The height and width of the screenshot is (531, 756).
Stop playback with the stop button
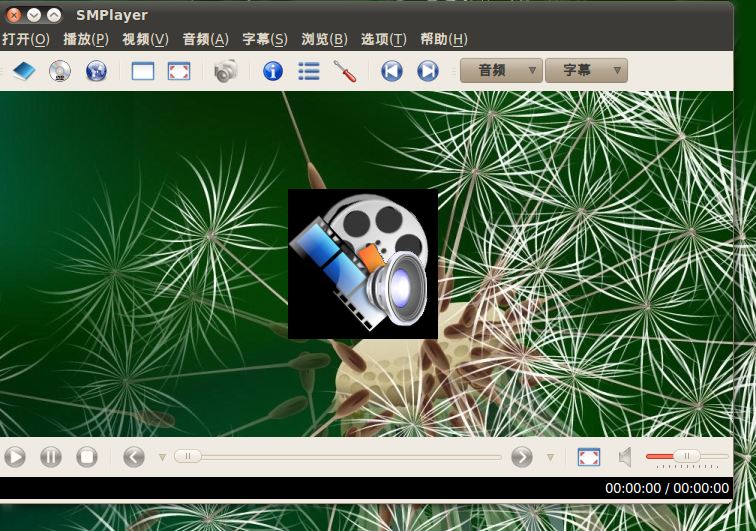87,457
